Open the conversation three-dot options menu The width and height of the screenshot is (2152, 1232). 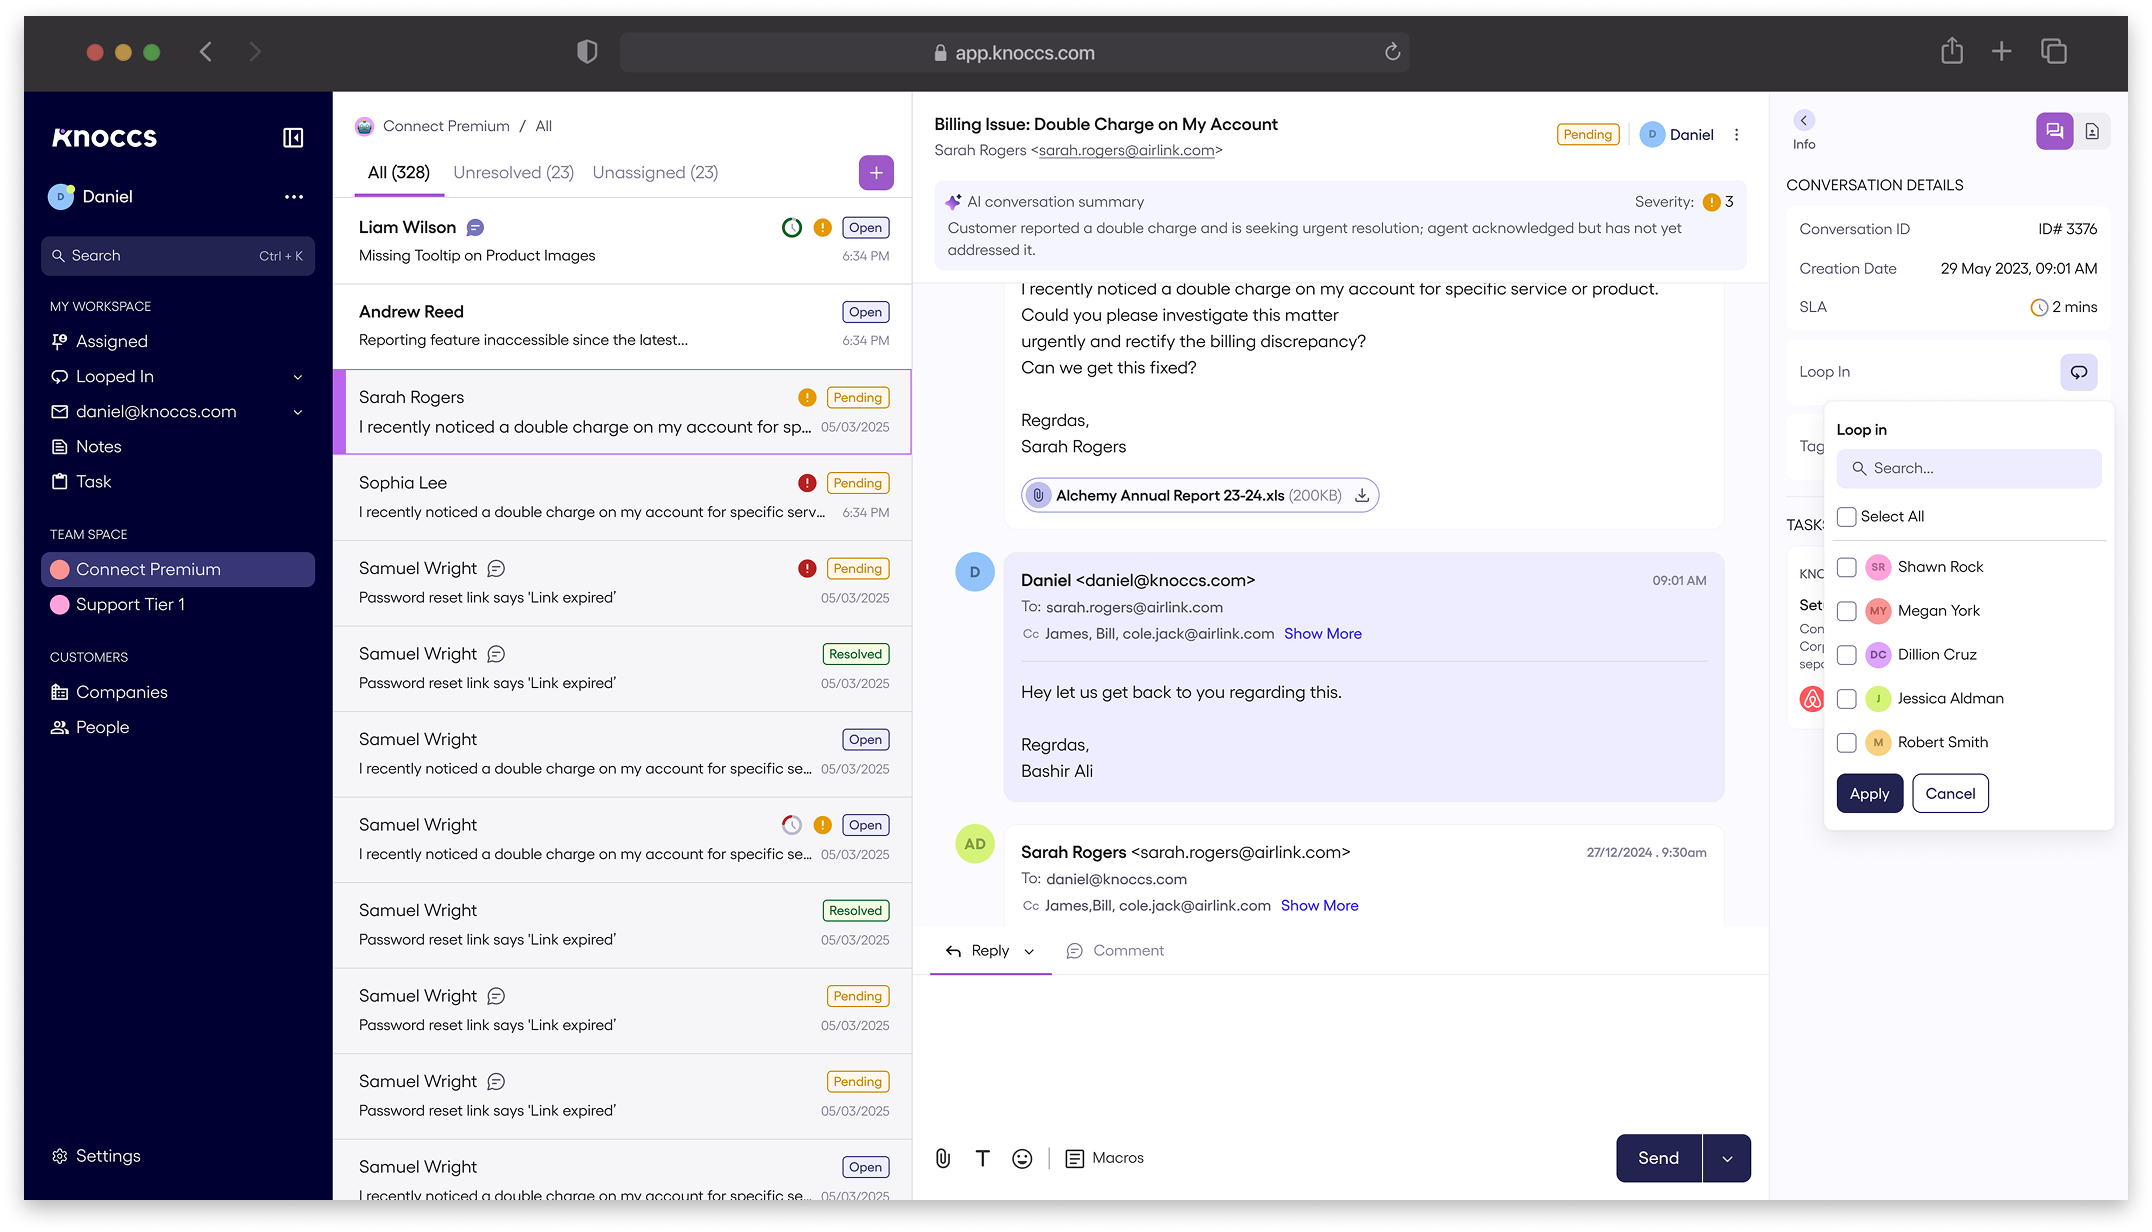(x=1736, y=135)
